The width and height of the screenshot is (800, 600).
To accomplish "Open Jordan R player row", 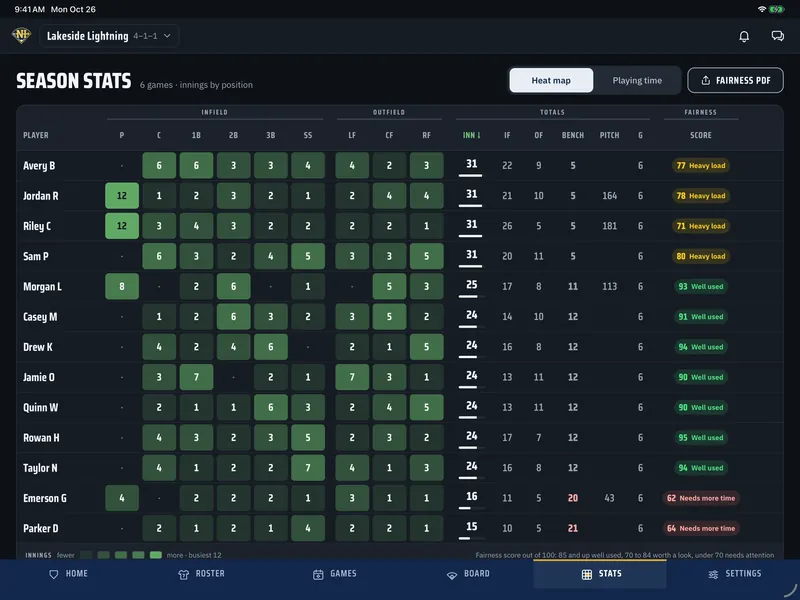I will [400, 195].
